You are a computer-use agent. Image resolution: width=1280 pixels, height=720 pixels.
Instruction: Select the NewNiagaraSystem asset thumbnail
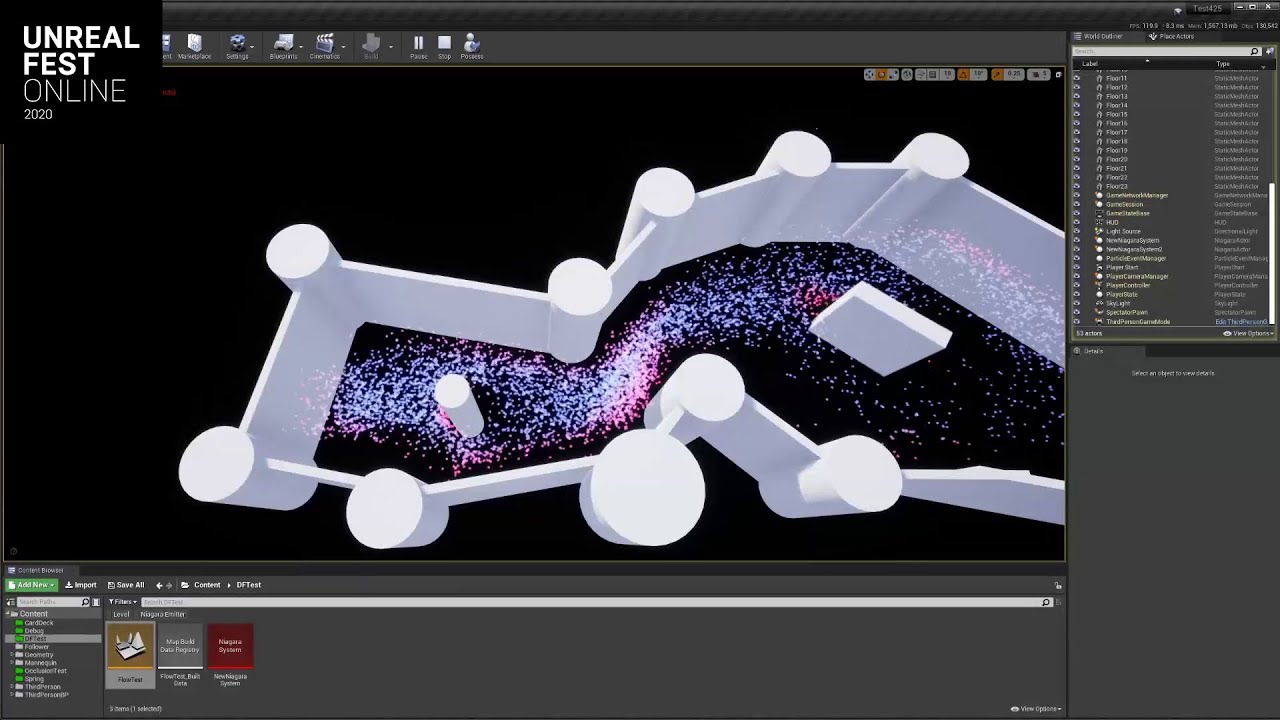230,647
